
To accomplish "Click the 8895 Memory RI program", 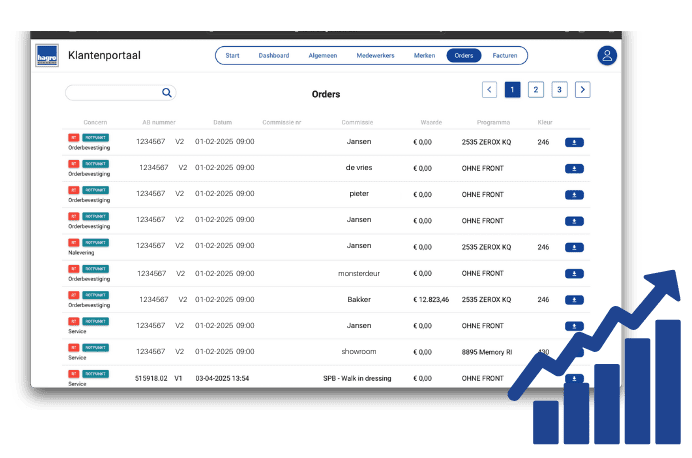I will pos(487,352).
